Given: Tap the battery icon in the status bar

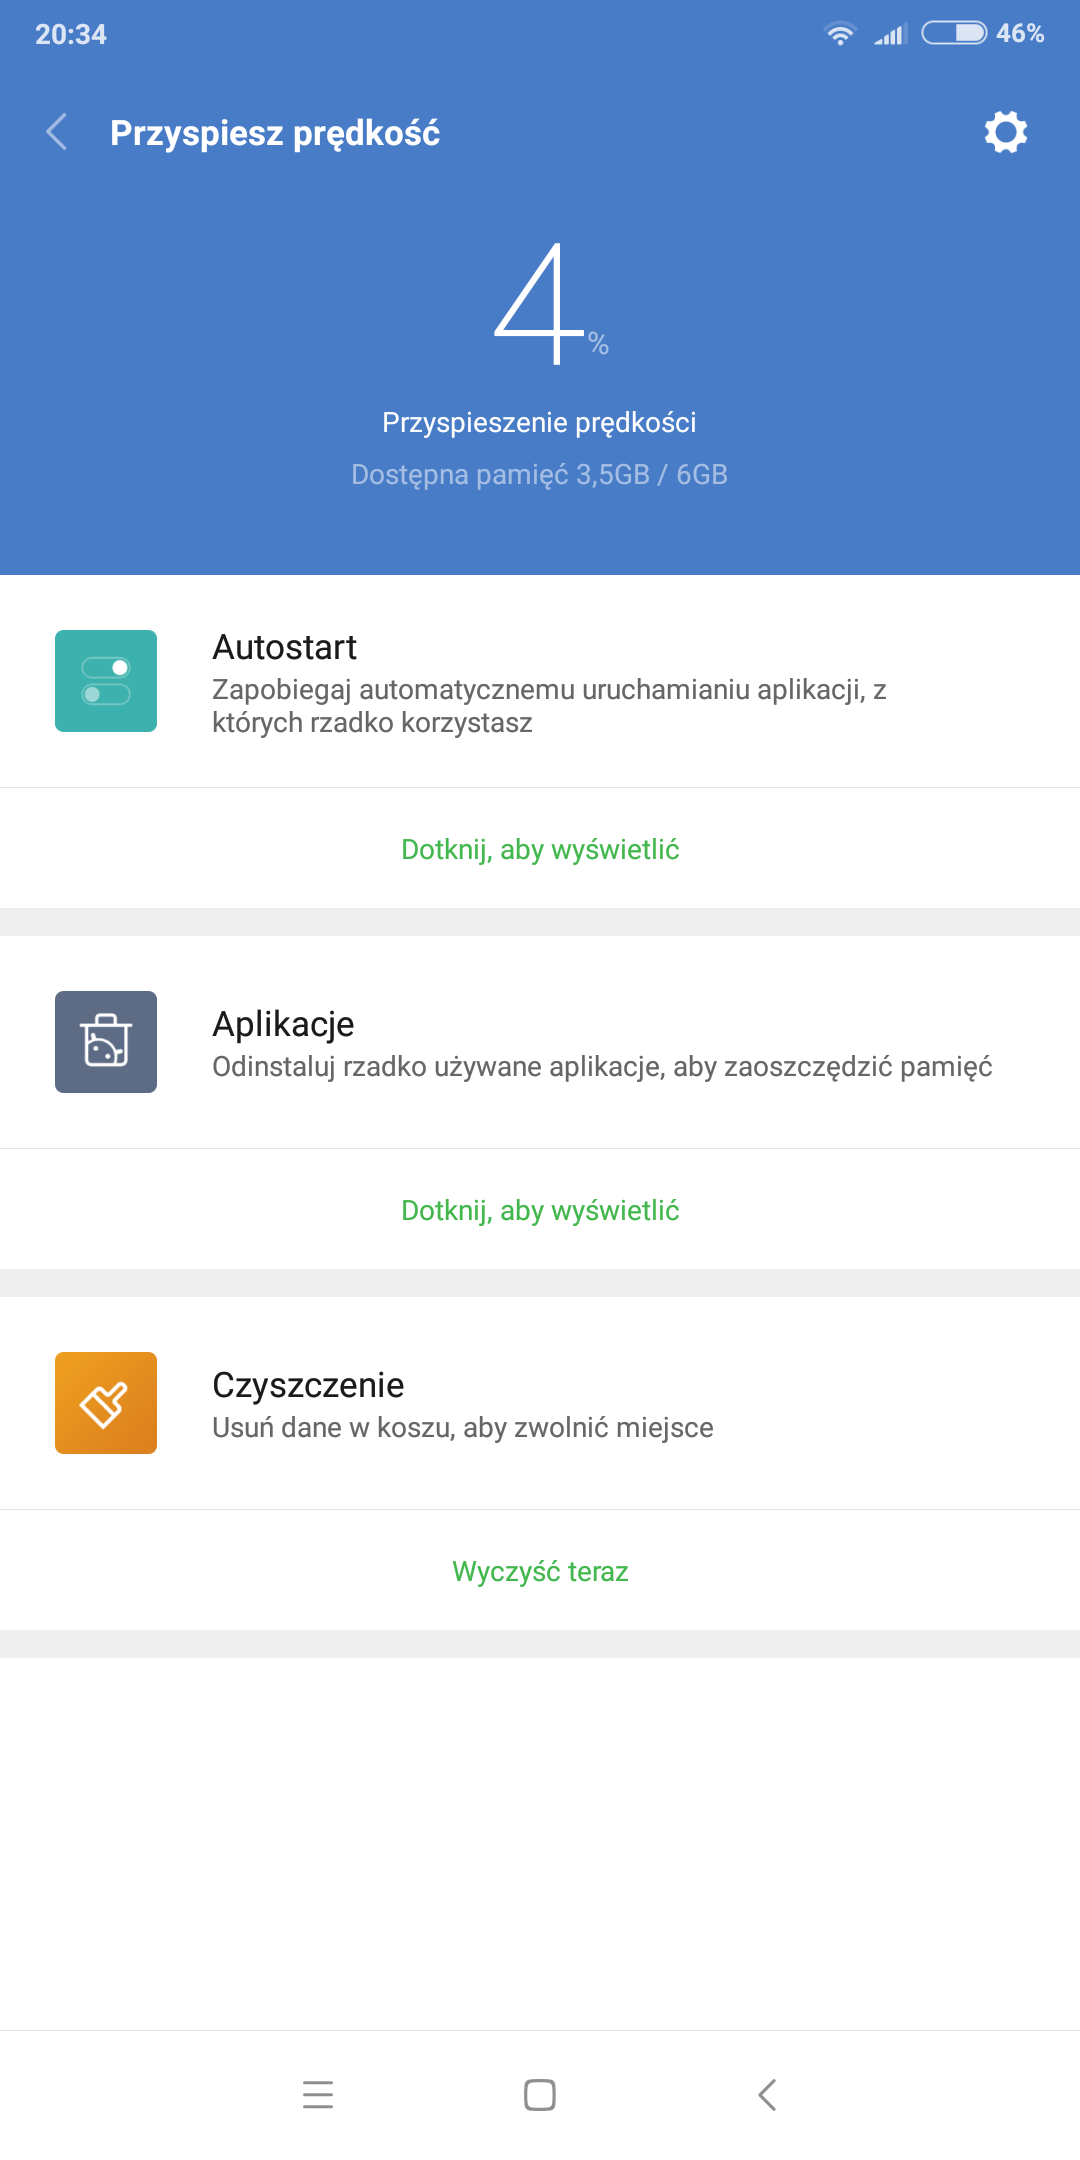Looking at the screenshot, I should click(x=953, y=33).
